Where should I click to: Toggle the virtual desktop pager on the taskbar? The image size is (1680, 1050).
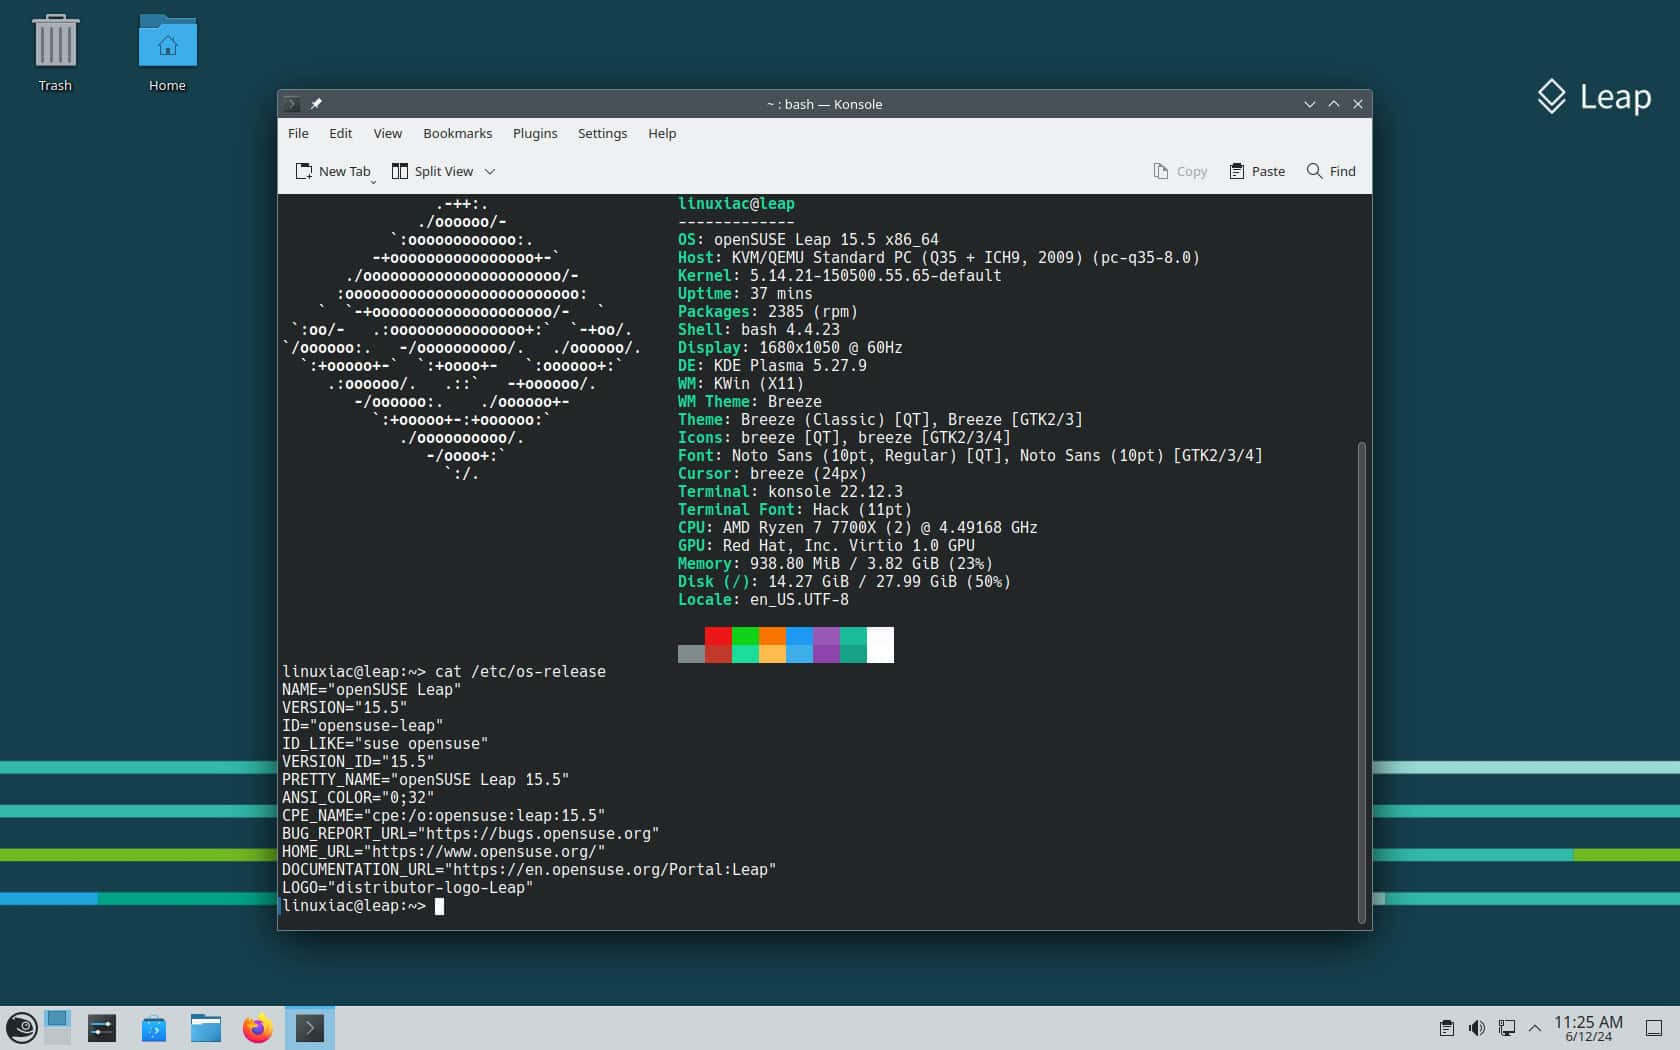[x=59, y=1027]
